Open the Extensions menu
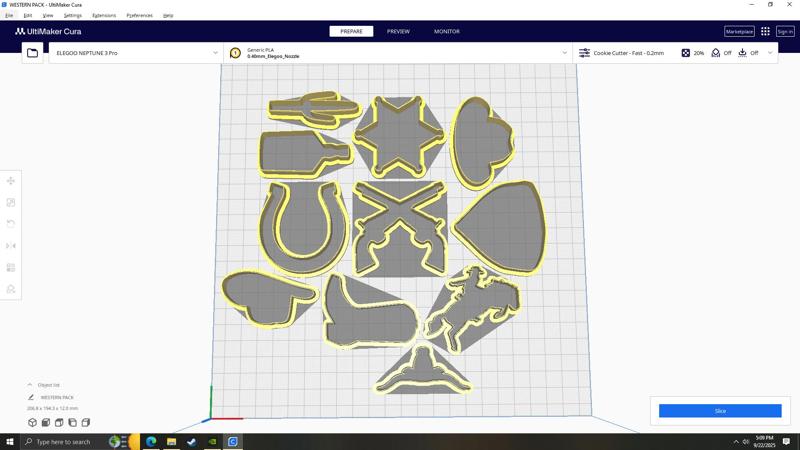The image size is (800, 450). click(x=104, y=15)
